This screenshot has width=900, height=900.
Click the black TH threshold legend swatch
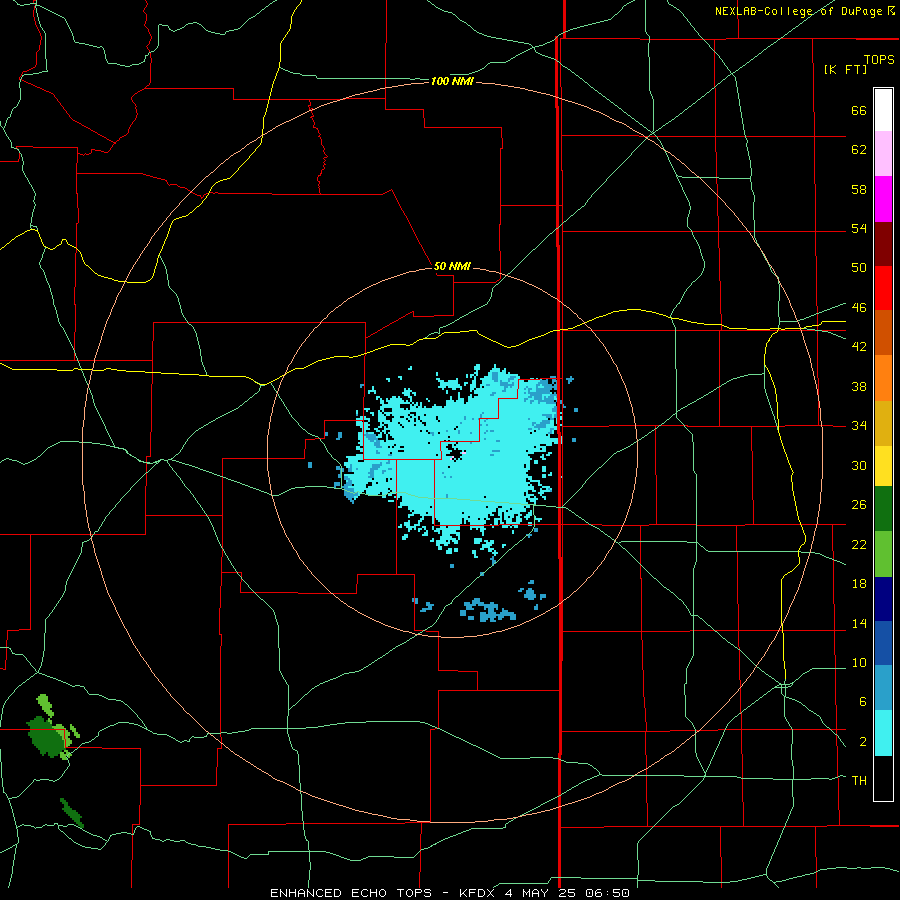(883, 778)
